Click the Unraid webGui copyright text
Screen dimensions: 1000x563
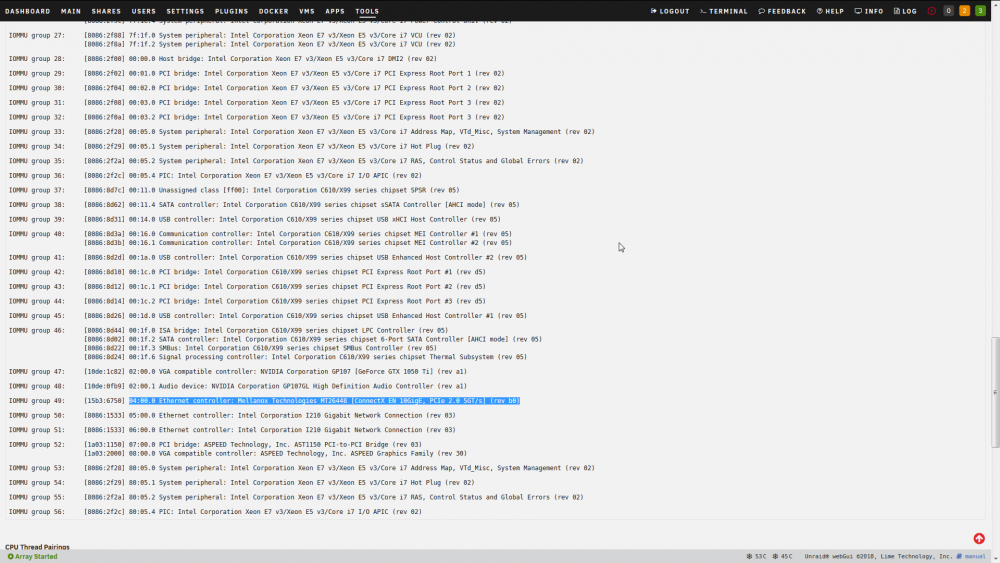click(x=878, y=557)
